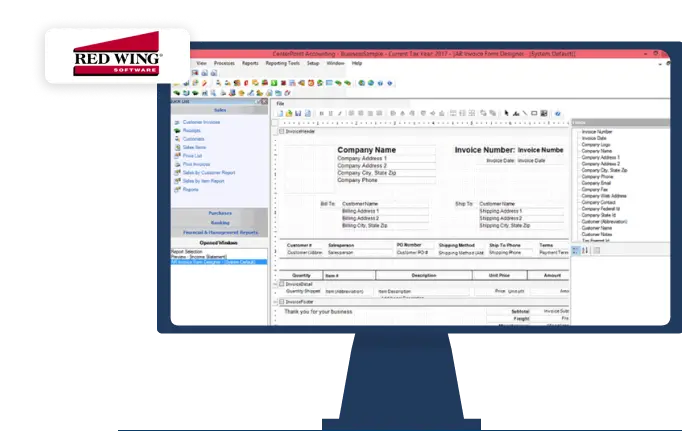Open the Setup menu
This screenshot has height=431, width=682.
point(313,63)
